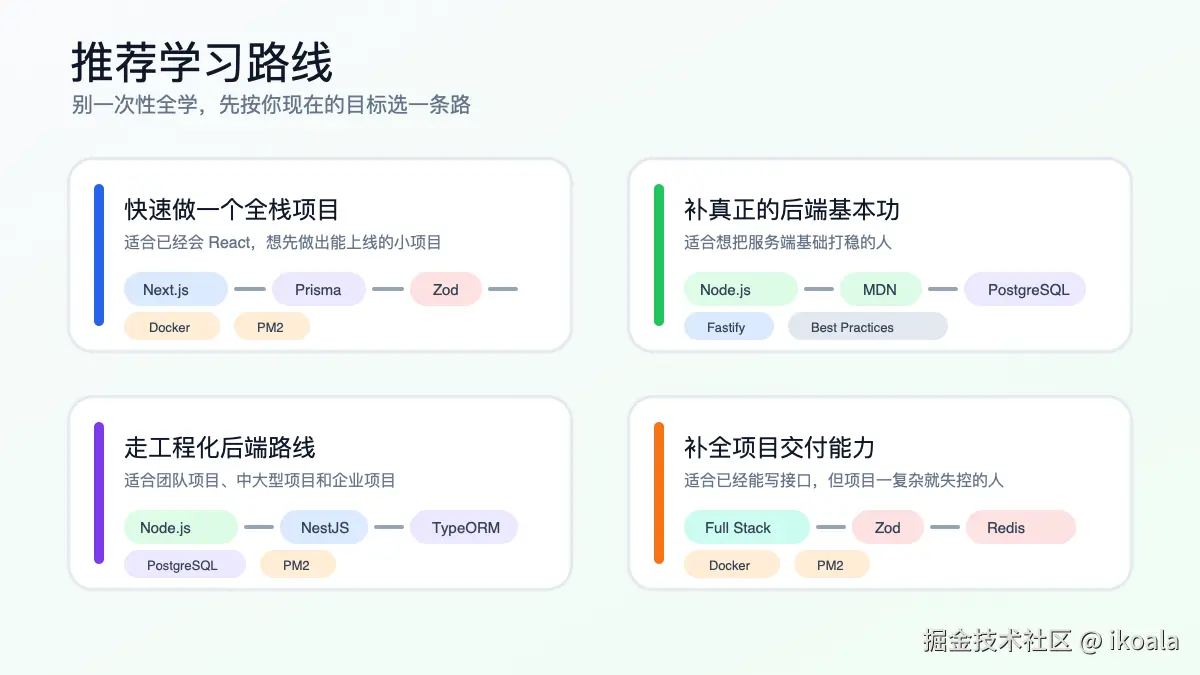Click the Next.js pill in the full-stack card

click(x=176, y=289)
